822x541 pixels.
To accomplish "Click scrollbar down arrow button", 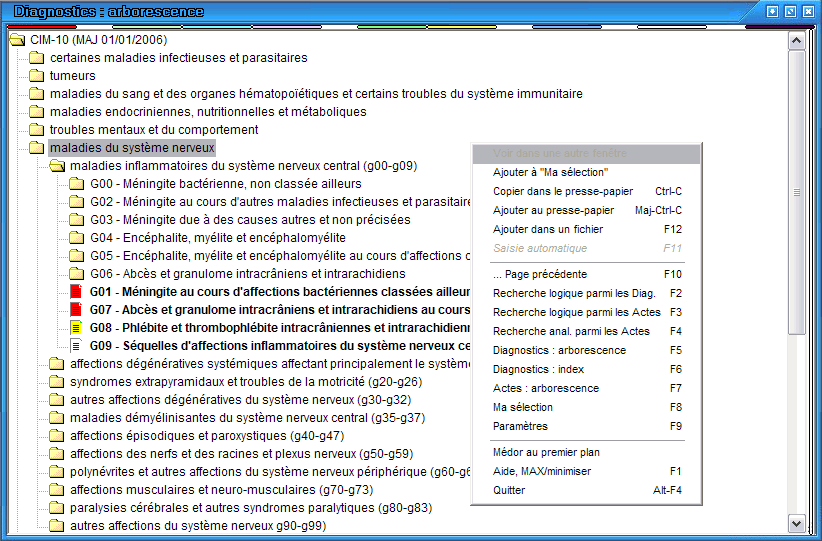I will click(796, 523).
